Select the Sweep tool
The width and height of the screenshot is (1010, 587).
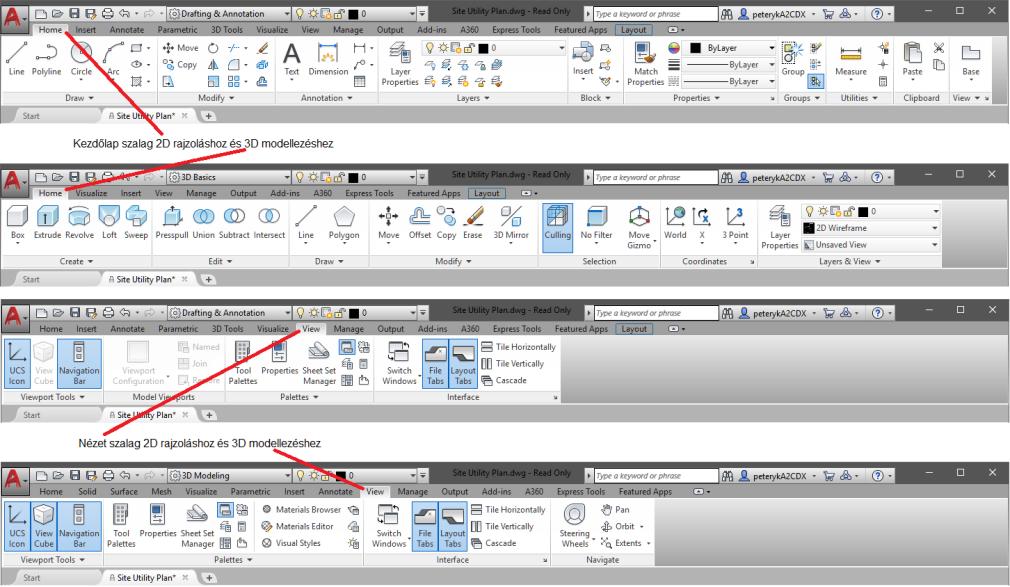click(x=136, y=223)
